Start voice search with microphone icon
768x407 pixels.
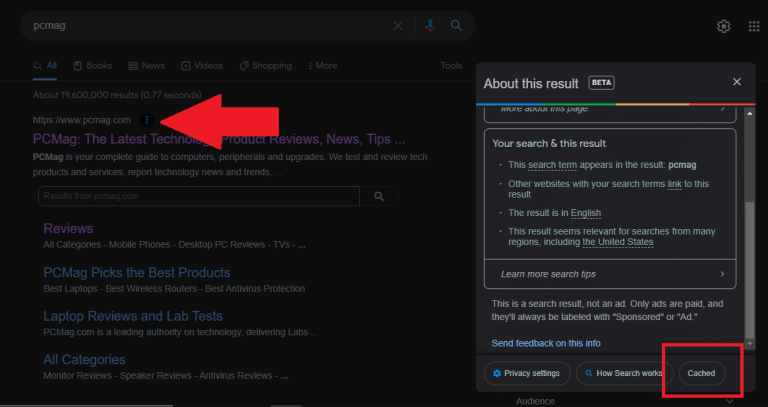(x=430, y=25)
